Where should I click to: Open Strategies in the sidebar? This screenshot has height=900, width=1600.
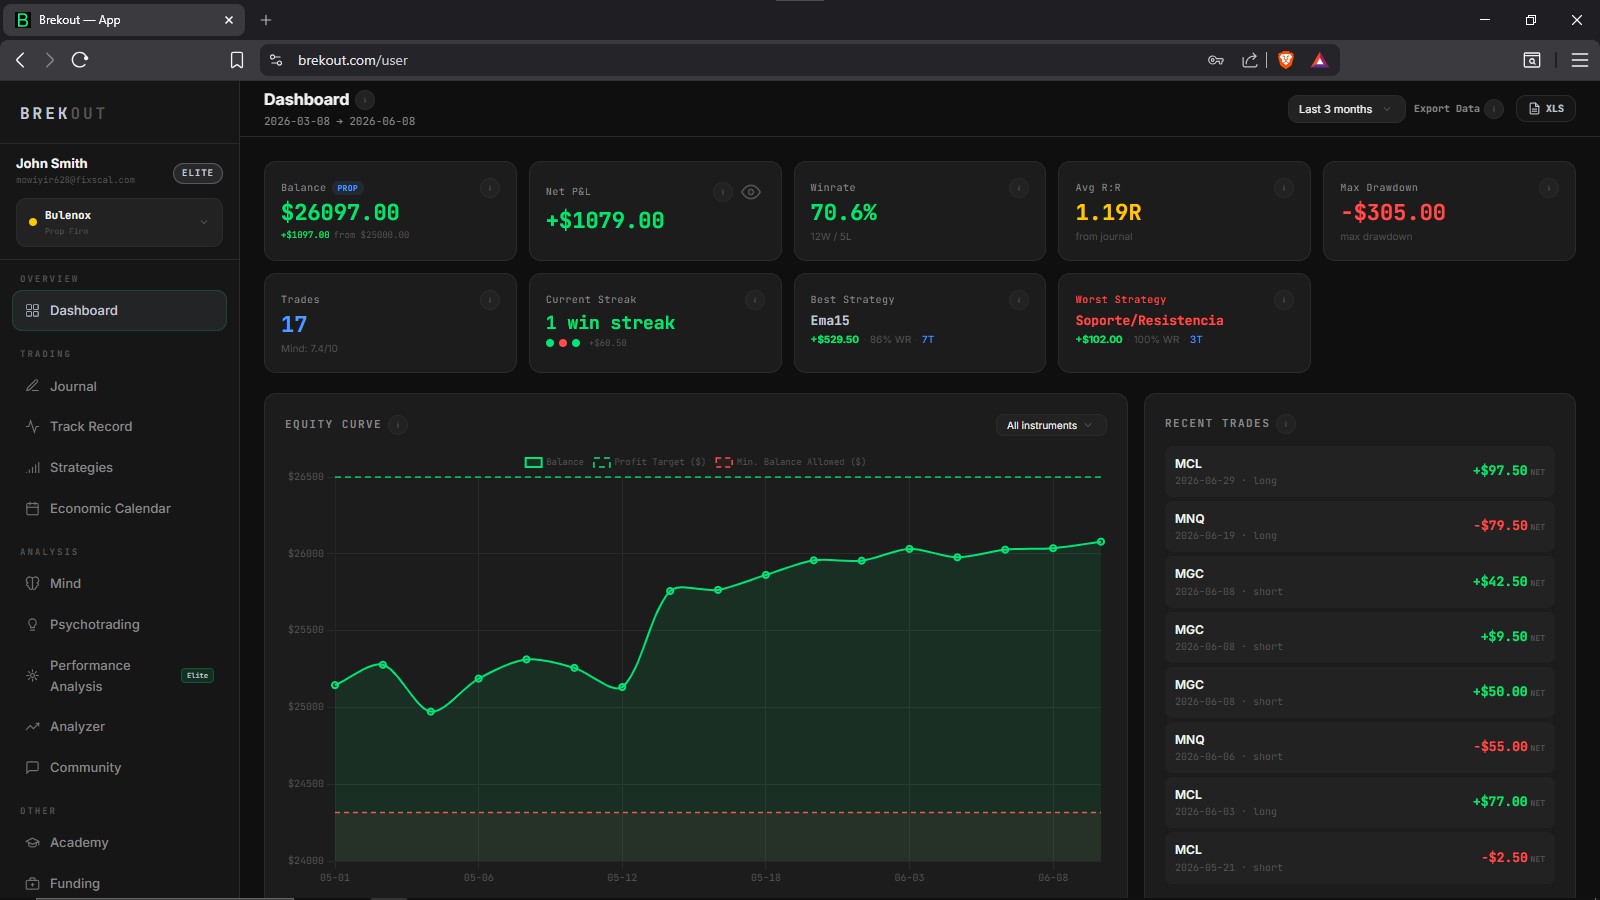click(x=119, y=467)
